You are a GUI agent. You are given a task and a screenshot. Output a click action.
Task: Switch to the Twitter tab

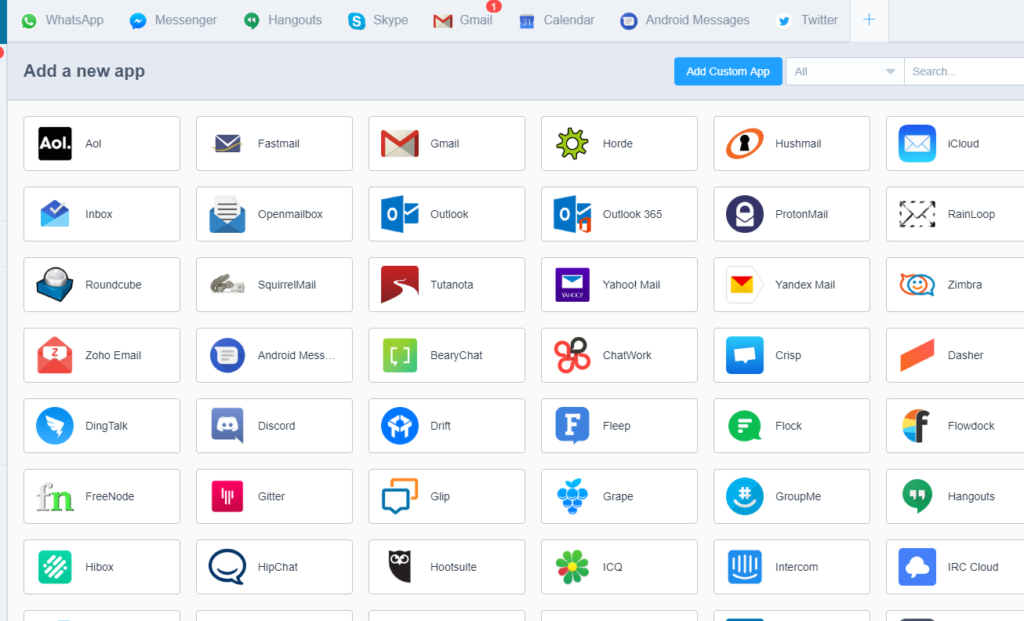(807, 20)
